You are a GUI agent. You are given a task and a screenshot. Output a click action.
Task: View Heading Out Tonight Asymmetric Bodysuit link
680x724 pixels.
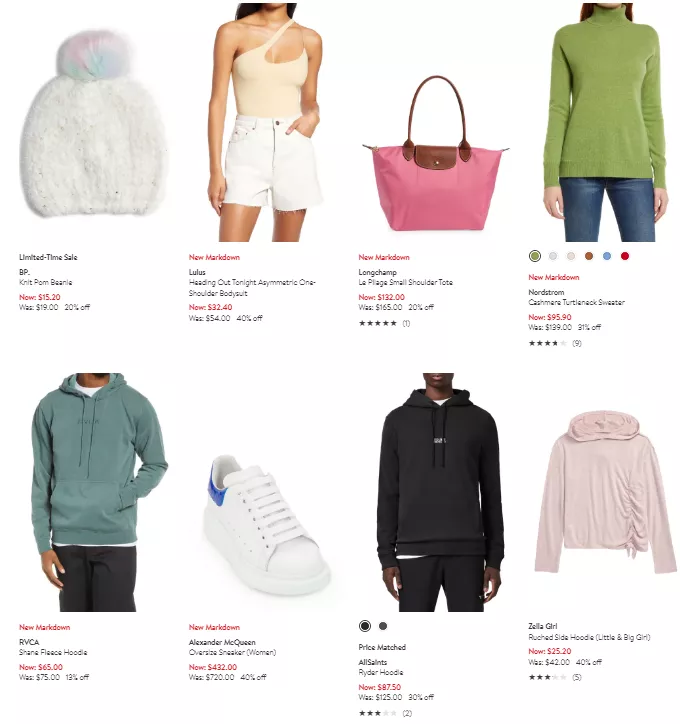pyautogui.click(x=252, y=288)
